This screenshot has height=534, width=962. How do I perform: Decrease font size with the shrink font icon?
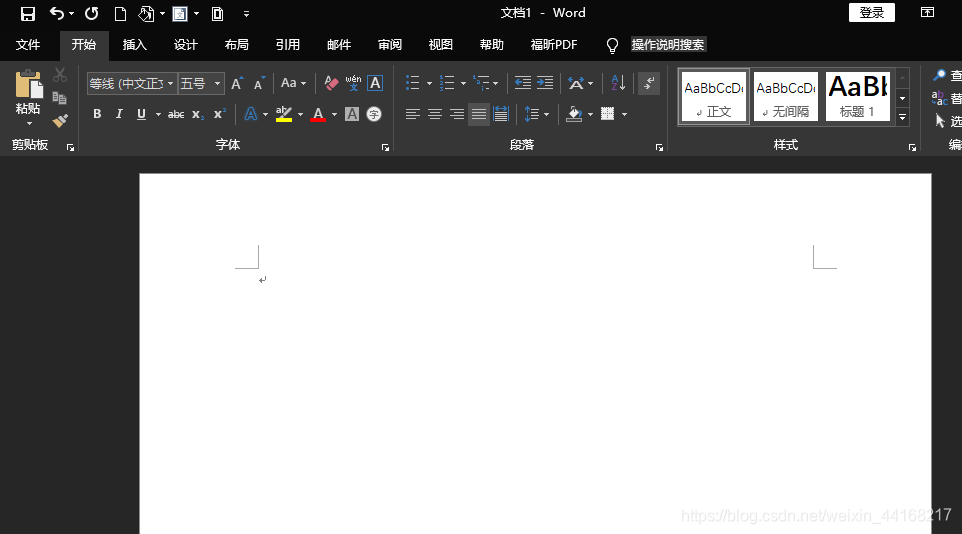pos(259,83)
